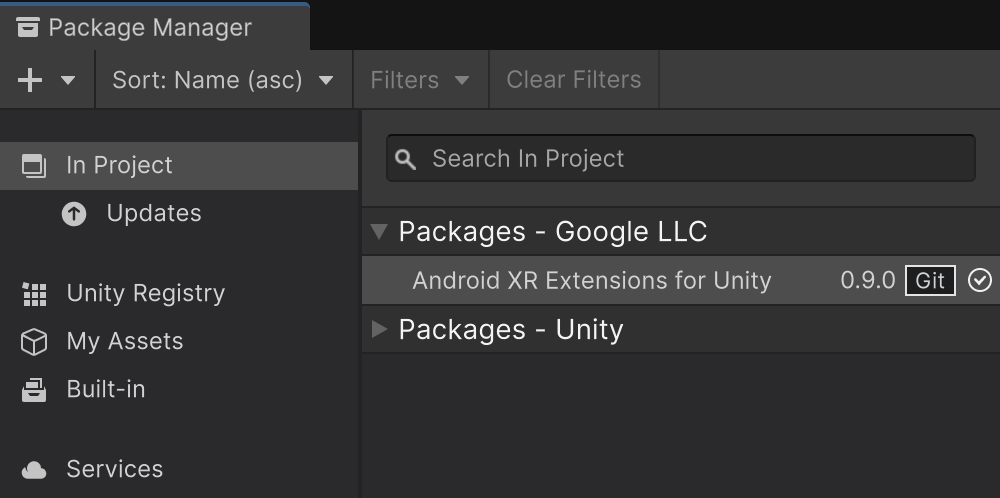Click the Clear Filters button
This screenshot has height=498, width=1000.
[x=573, y=80]
